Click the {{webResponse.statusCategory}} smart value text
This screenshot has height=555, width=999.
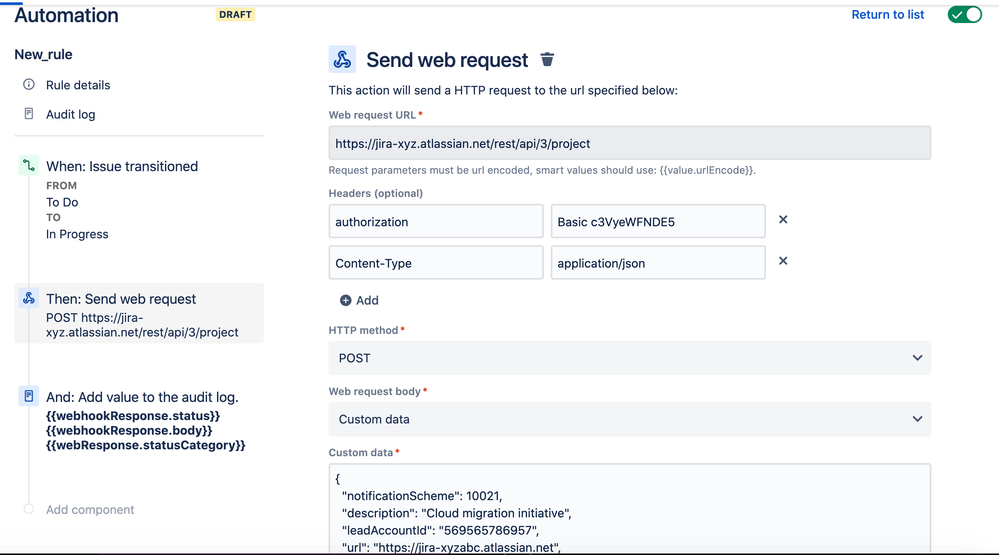pyautogui.click(x=145, y=445)
